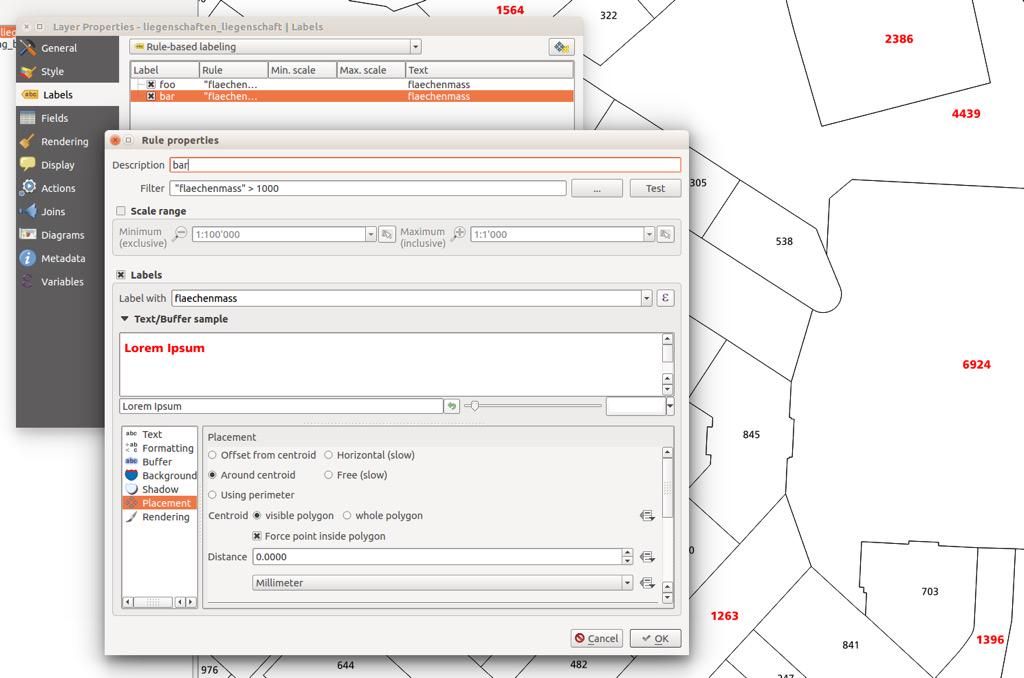Click data-defined override for distance unit

point(647,583)
